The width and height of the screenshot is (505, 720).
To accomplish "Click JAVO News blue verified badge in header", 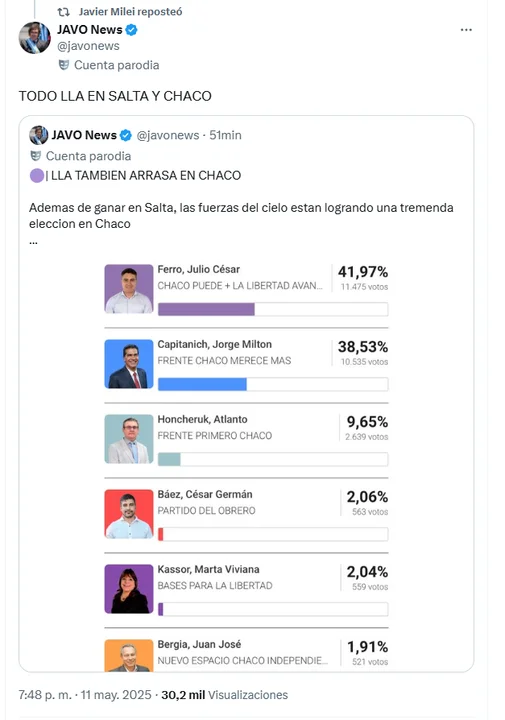I will pyautogui.click(x=131, y=30).
